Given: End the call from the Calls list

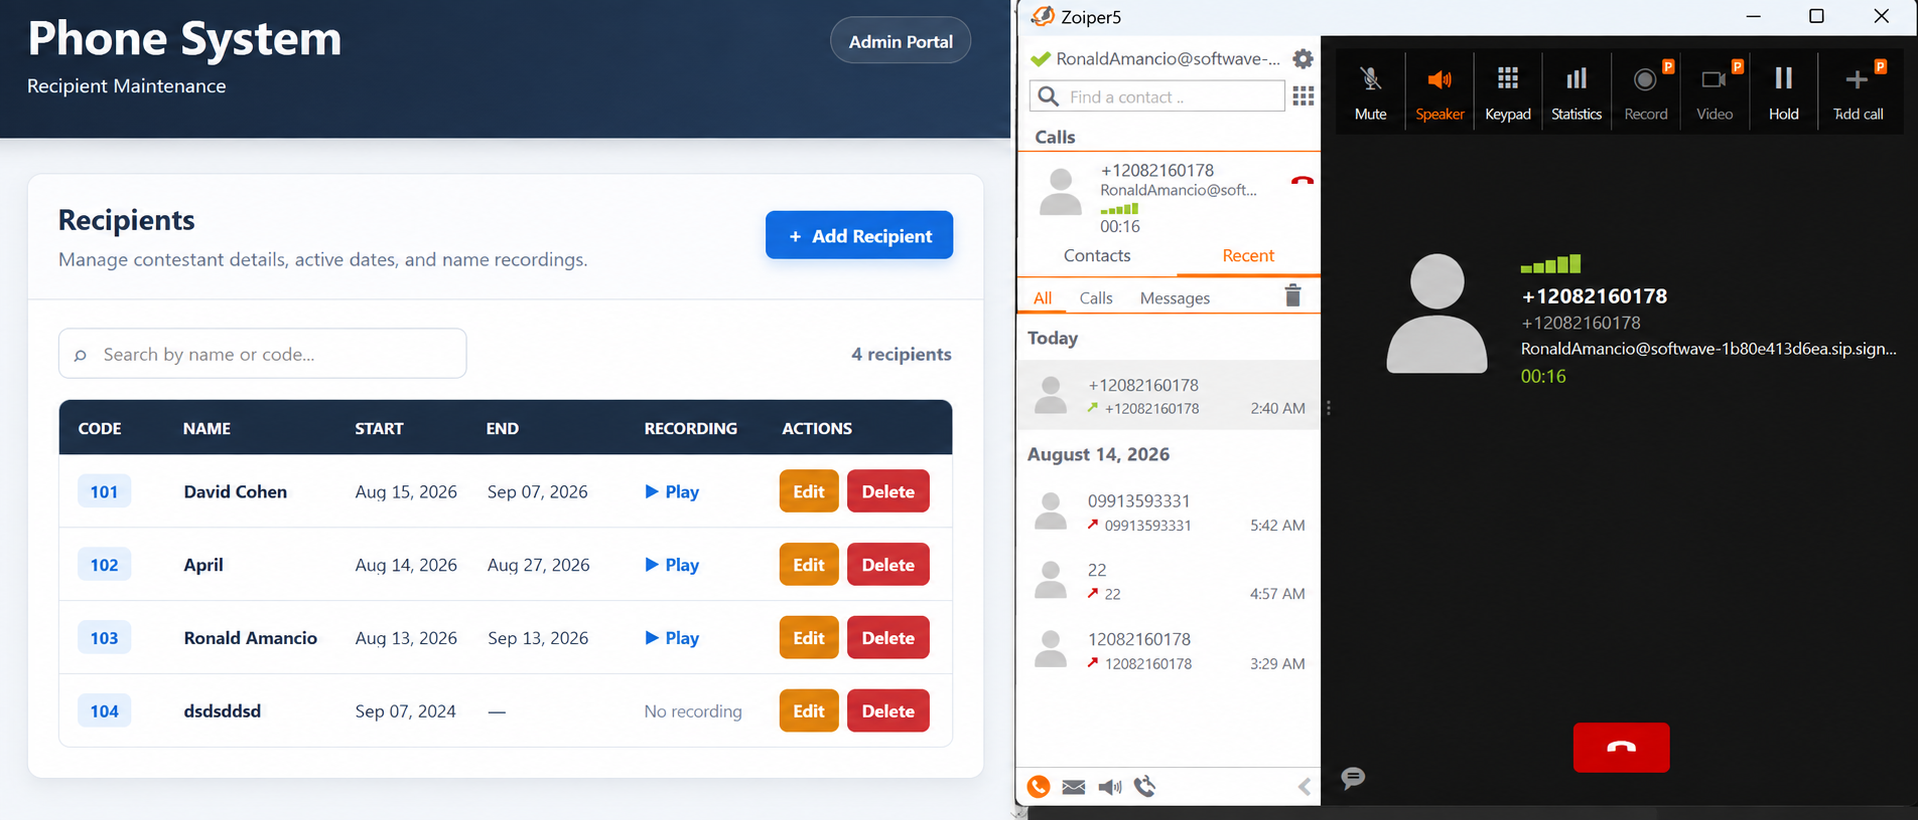Looking at the screenshot, I should click(x=1301, y=181).
